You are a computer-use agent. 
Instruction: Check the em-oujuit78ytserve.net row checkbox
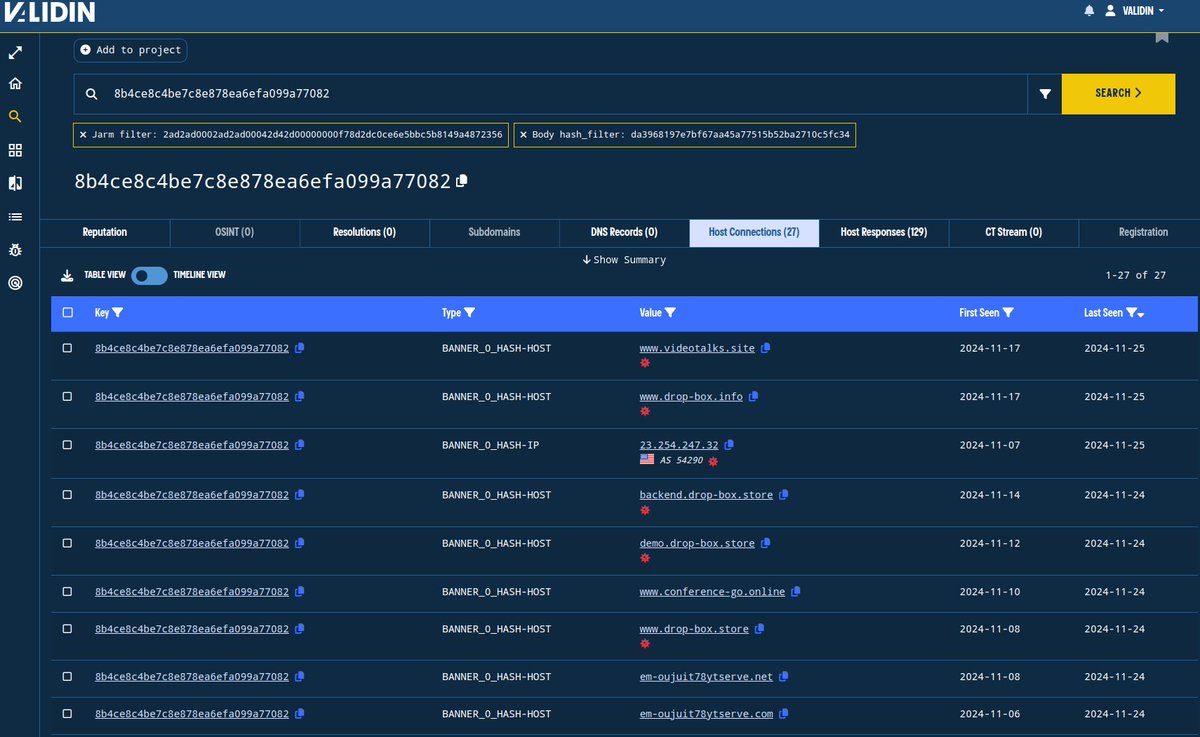(67, 676)
